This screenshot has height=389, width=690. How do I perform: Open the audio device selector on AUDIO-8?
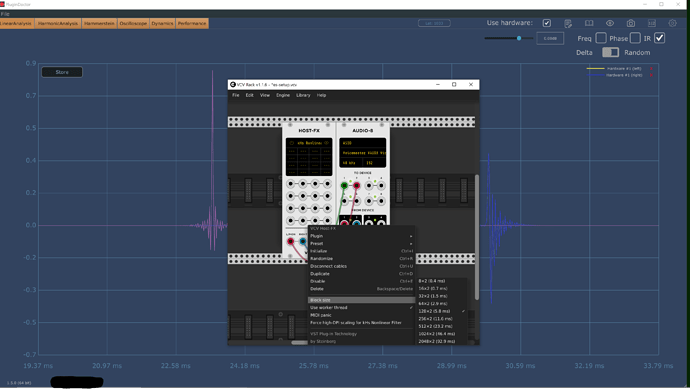pyautogui.click(x=363, y=153)
